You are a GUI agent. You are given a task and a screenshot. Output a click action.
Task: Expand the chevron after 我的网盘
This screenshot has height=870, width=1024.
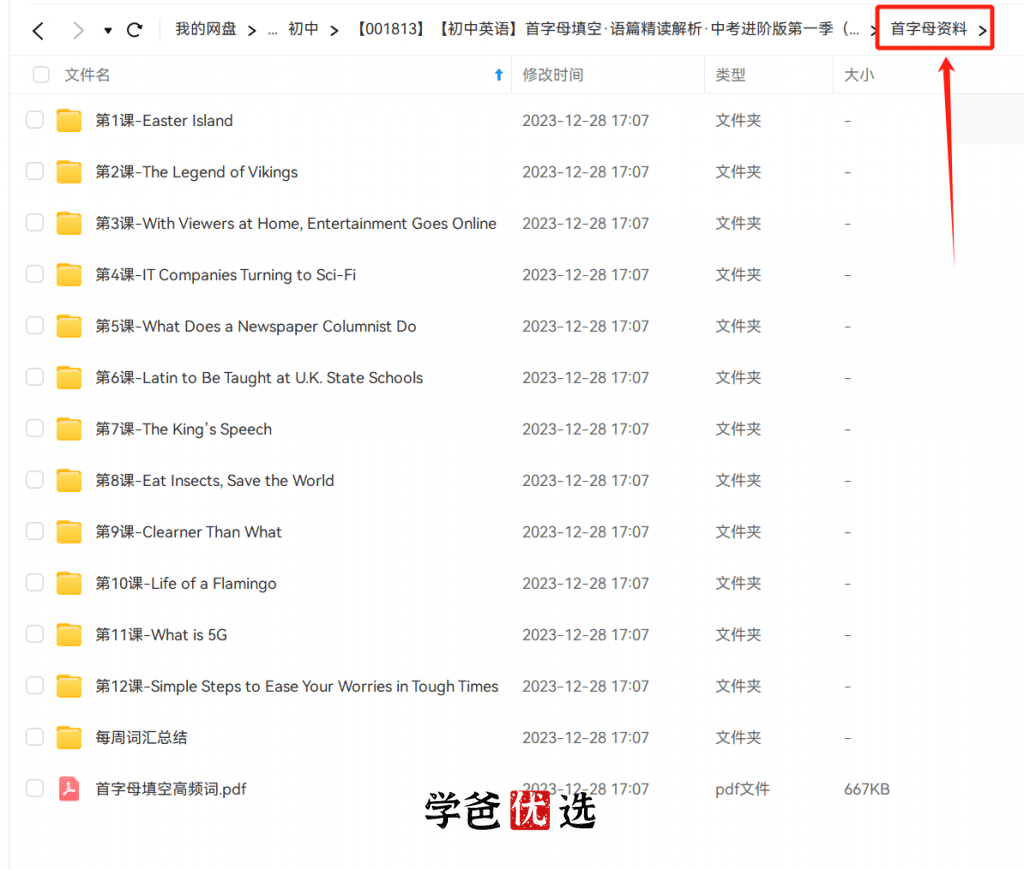coord(252,31)
